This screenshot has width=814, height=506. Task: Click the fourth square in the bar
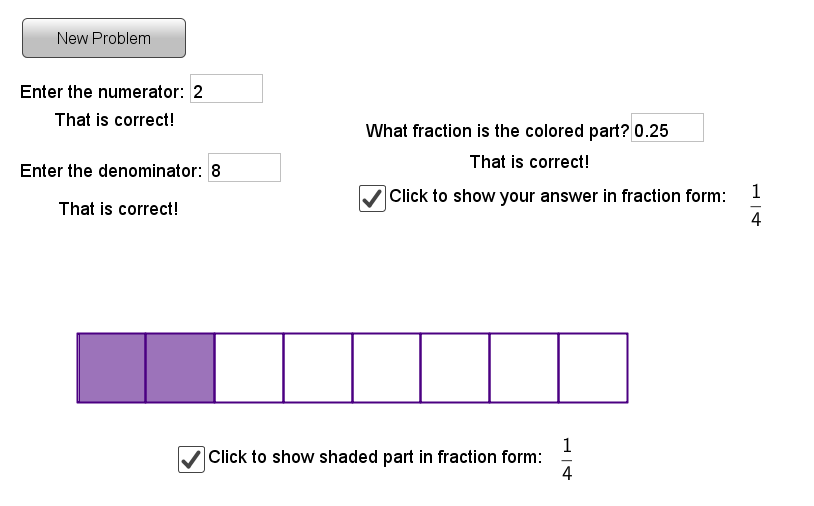click(x=318, y=368)
